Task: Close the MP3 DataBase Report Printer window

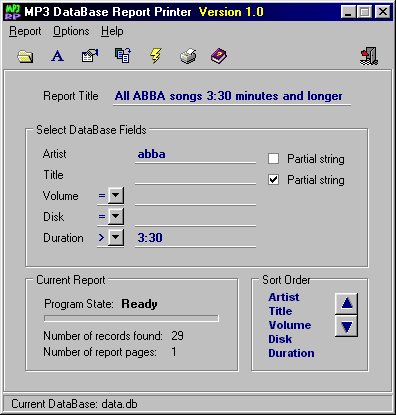Action: (x=383, y=13)
